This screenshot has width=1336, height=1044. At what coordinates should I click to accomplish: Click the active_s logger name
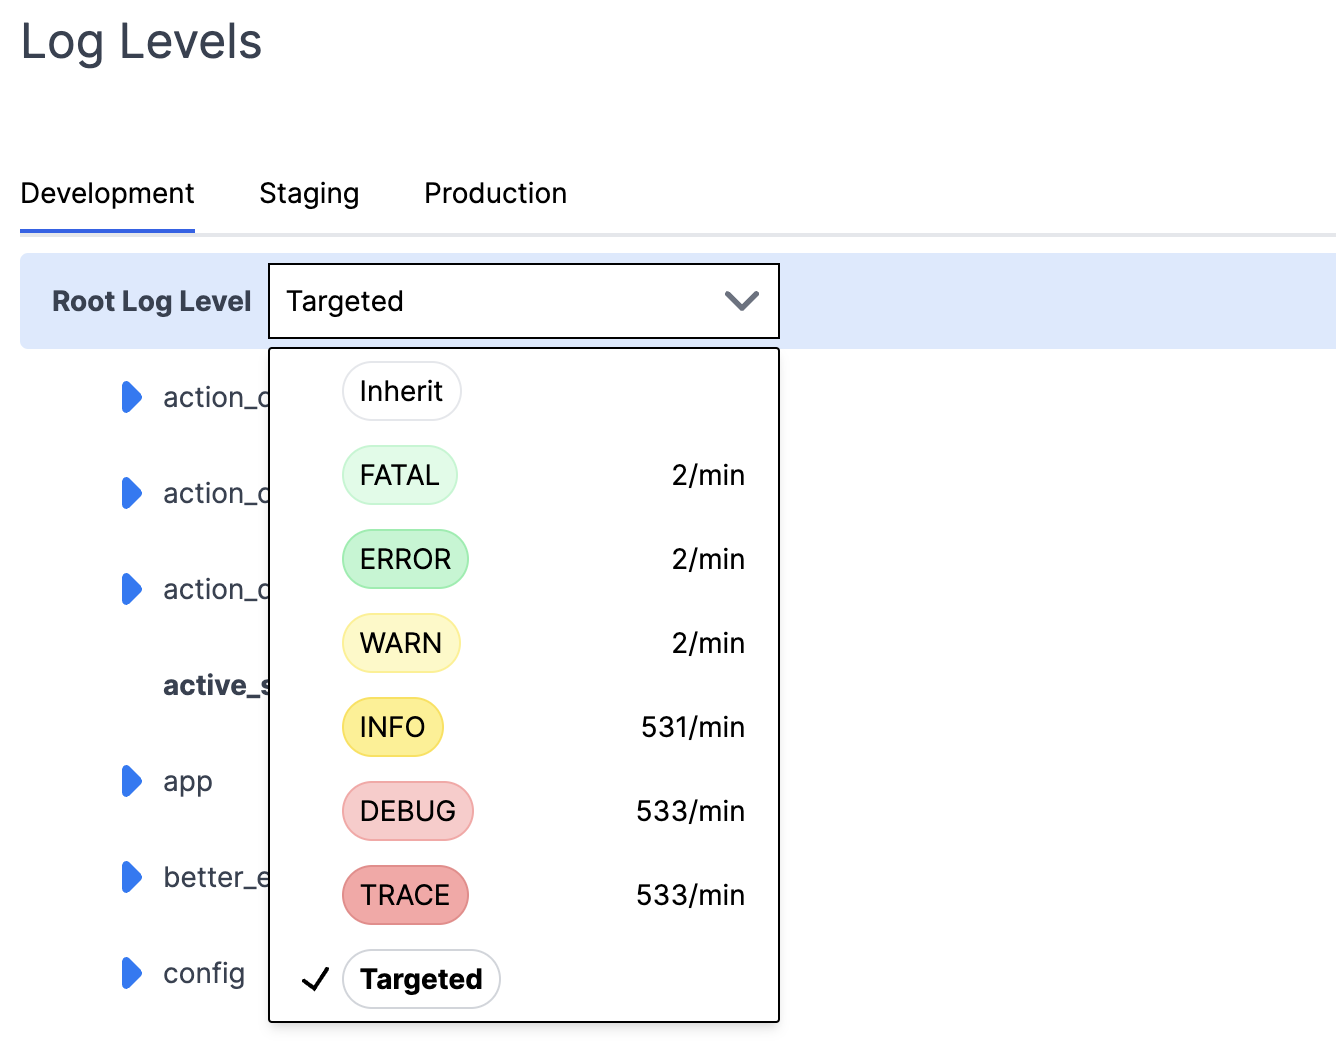216,685
